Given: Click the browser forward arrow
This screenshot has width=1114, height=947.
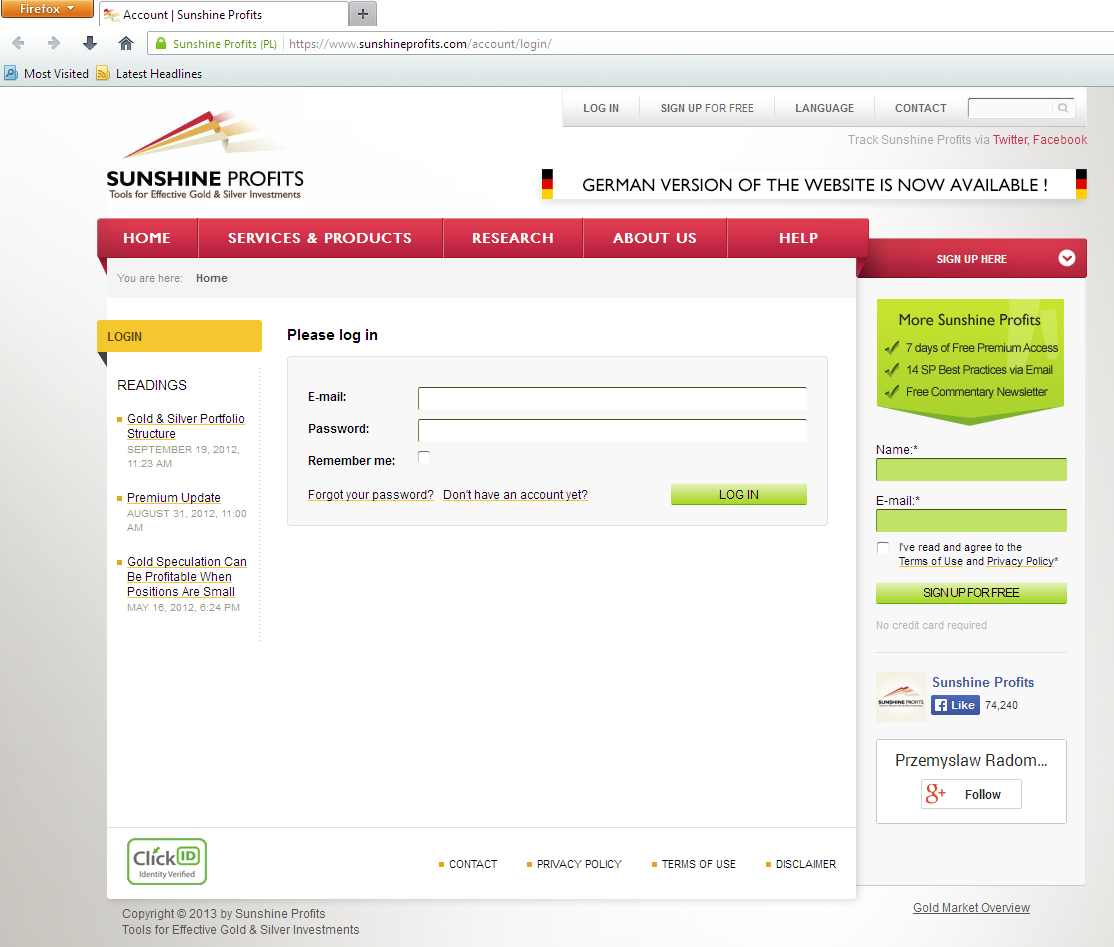Looking at the screenshot, I should (53, 43).
